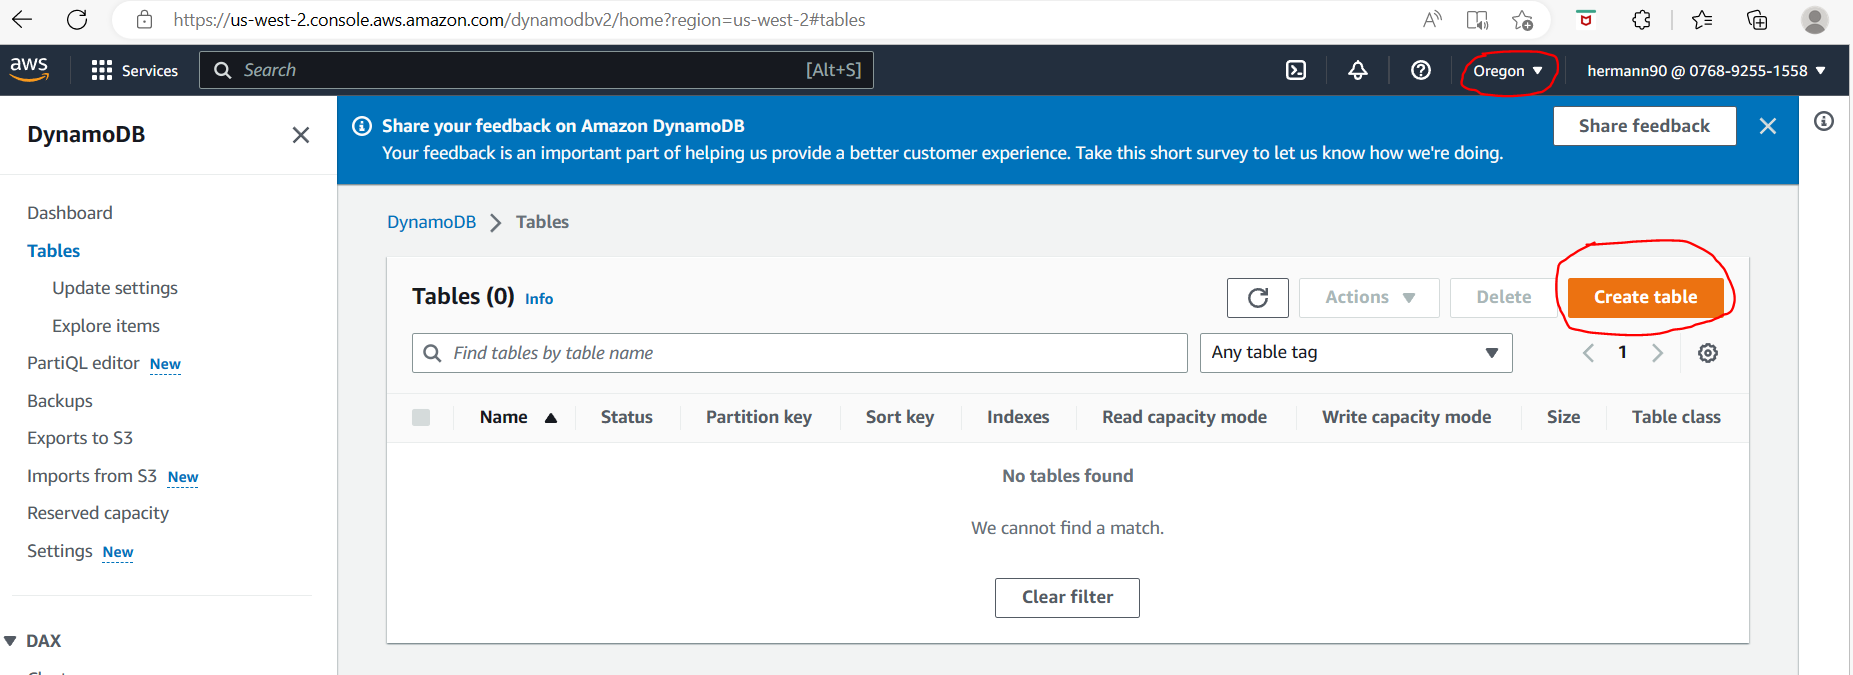Screen dimensions: 1853x675
Task: Open the browser collections icon
Action: [x=1757, y=19]
